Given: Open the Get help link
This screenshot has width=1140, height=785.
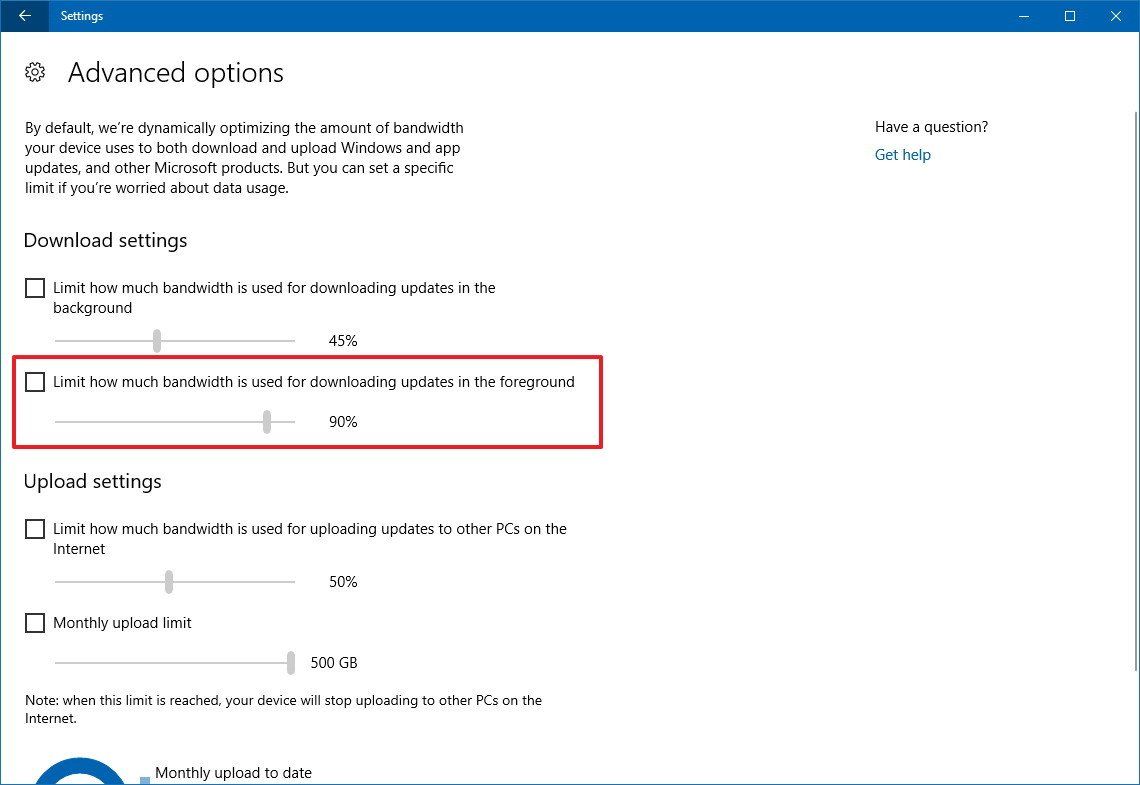Looking at the screenshot, I should (x=902, y=155).
